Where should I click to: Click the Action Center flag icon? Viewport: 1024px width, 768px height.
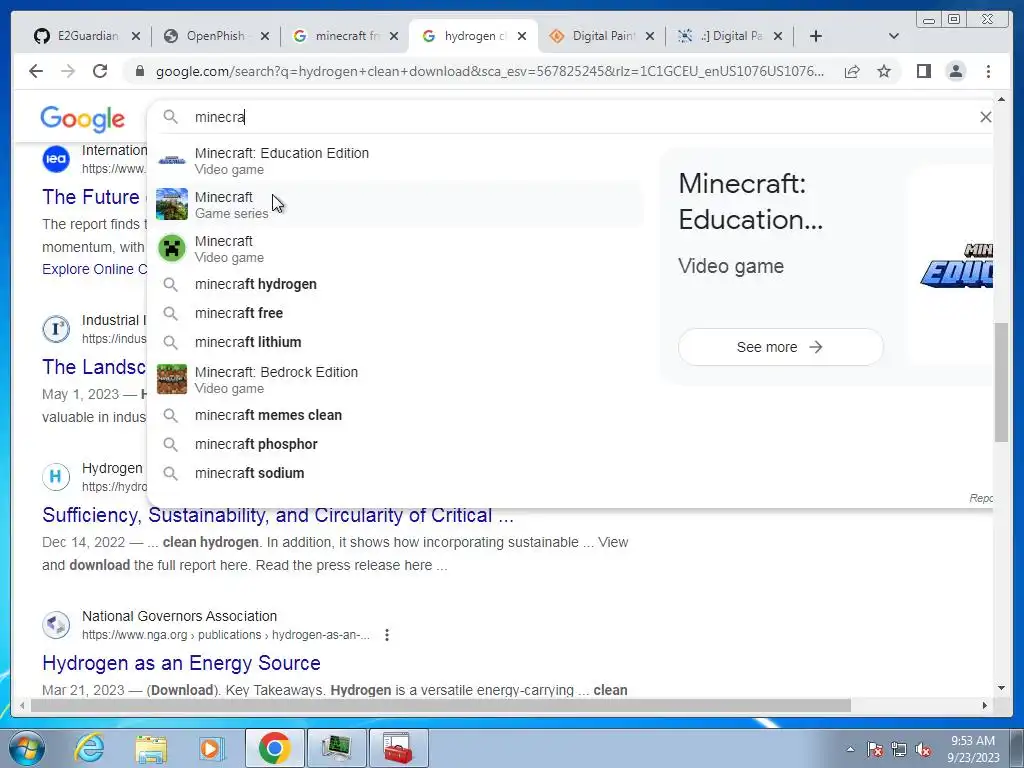(875, 749)
